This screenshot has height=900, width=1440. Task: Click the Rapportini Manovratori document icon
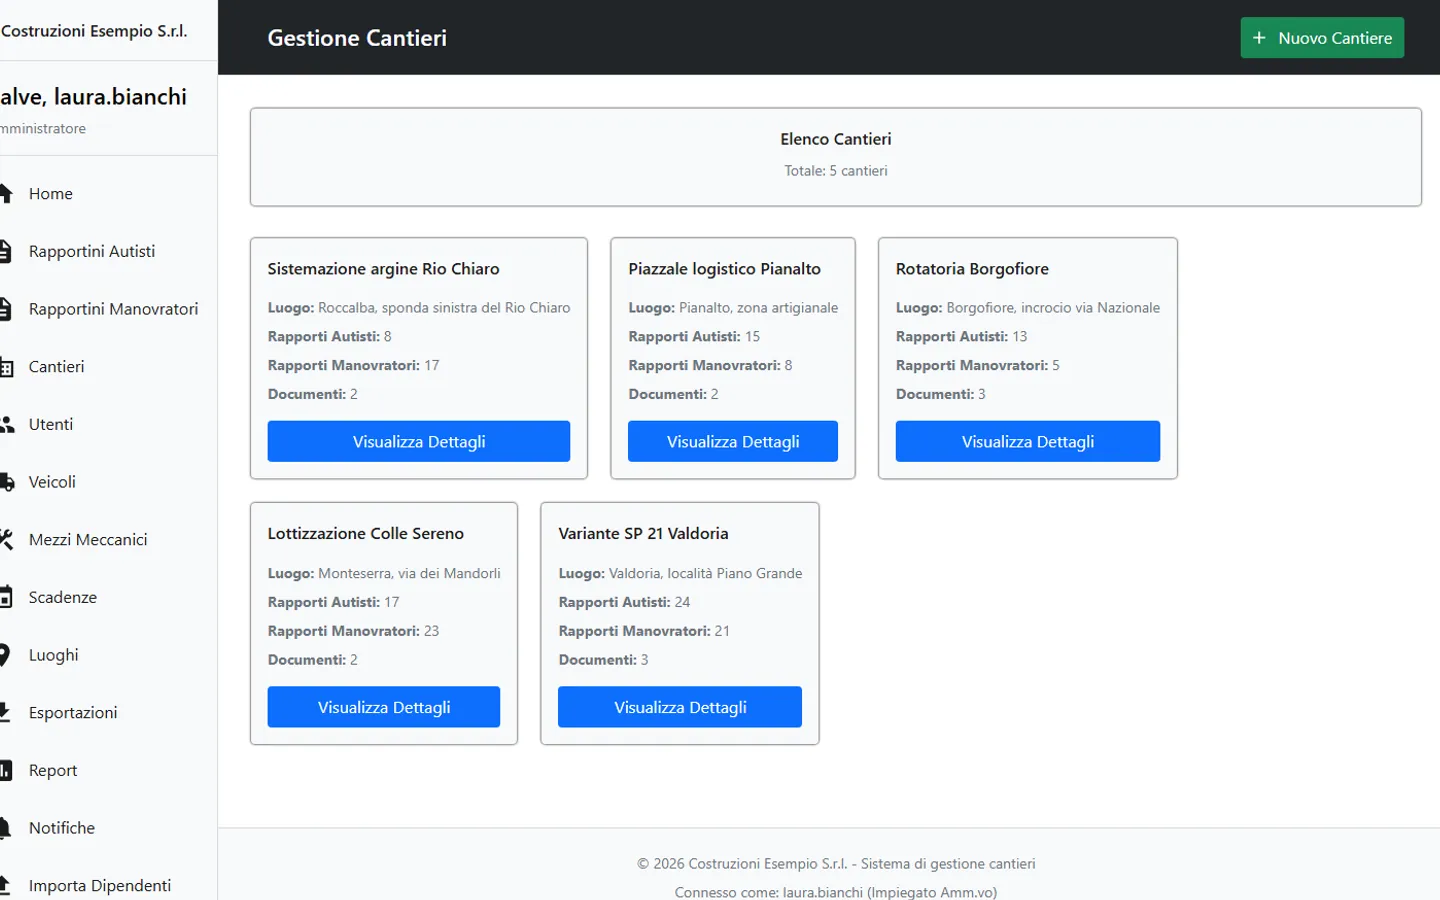tap(5, 309)
